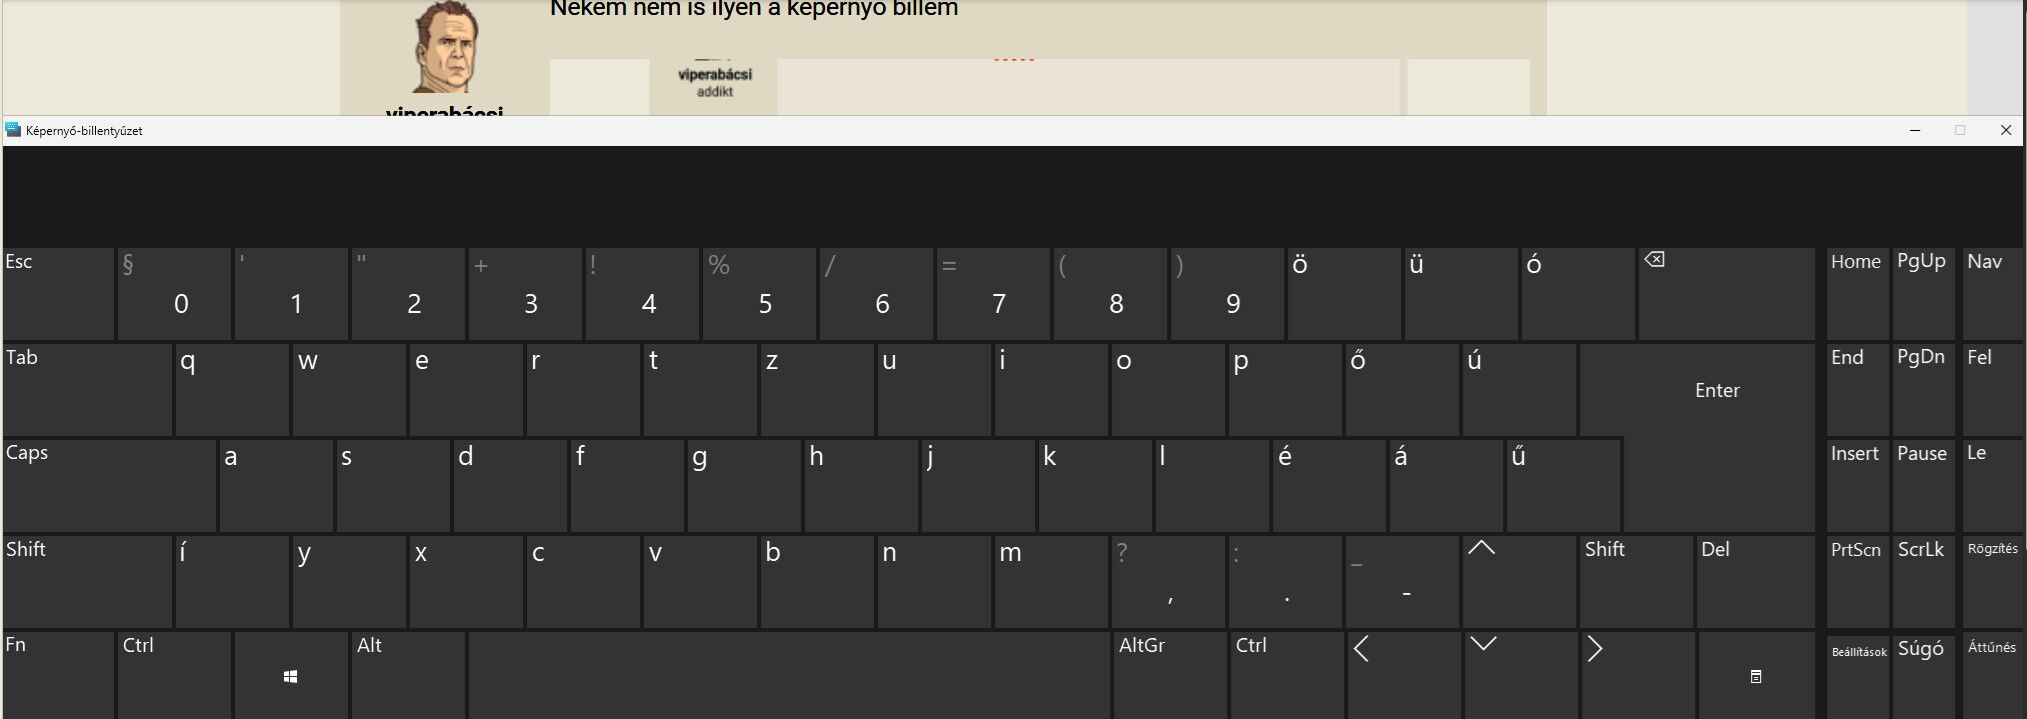The height and width of the screenshot is (719, 2027).
Task: Click the End key
Action: point(1857,390)
